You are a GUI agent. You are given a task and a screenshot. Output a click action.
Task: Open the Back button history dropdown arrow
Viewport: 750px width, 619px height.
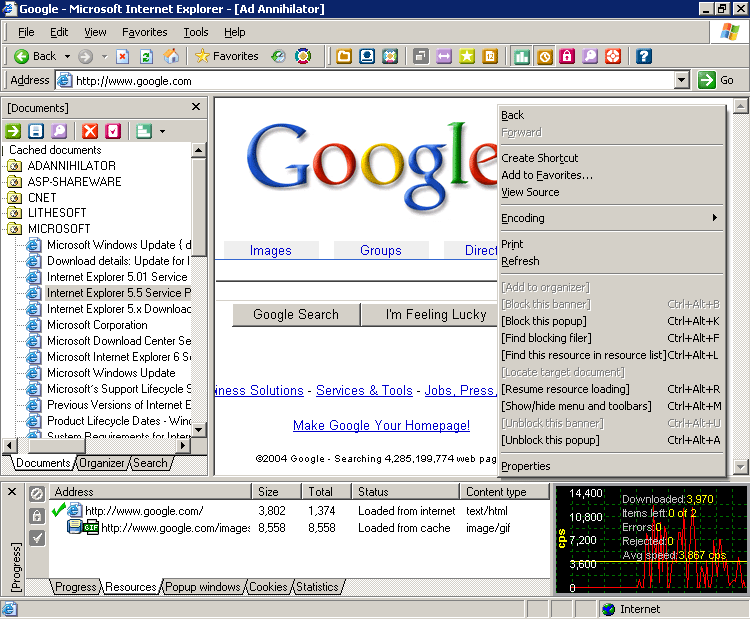pyautogui.click(x=67, y=56)
